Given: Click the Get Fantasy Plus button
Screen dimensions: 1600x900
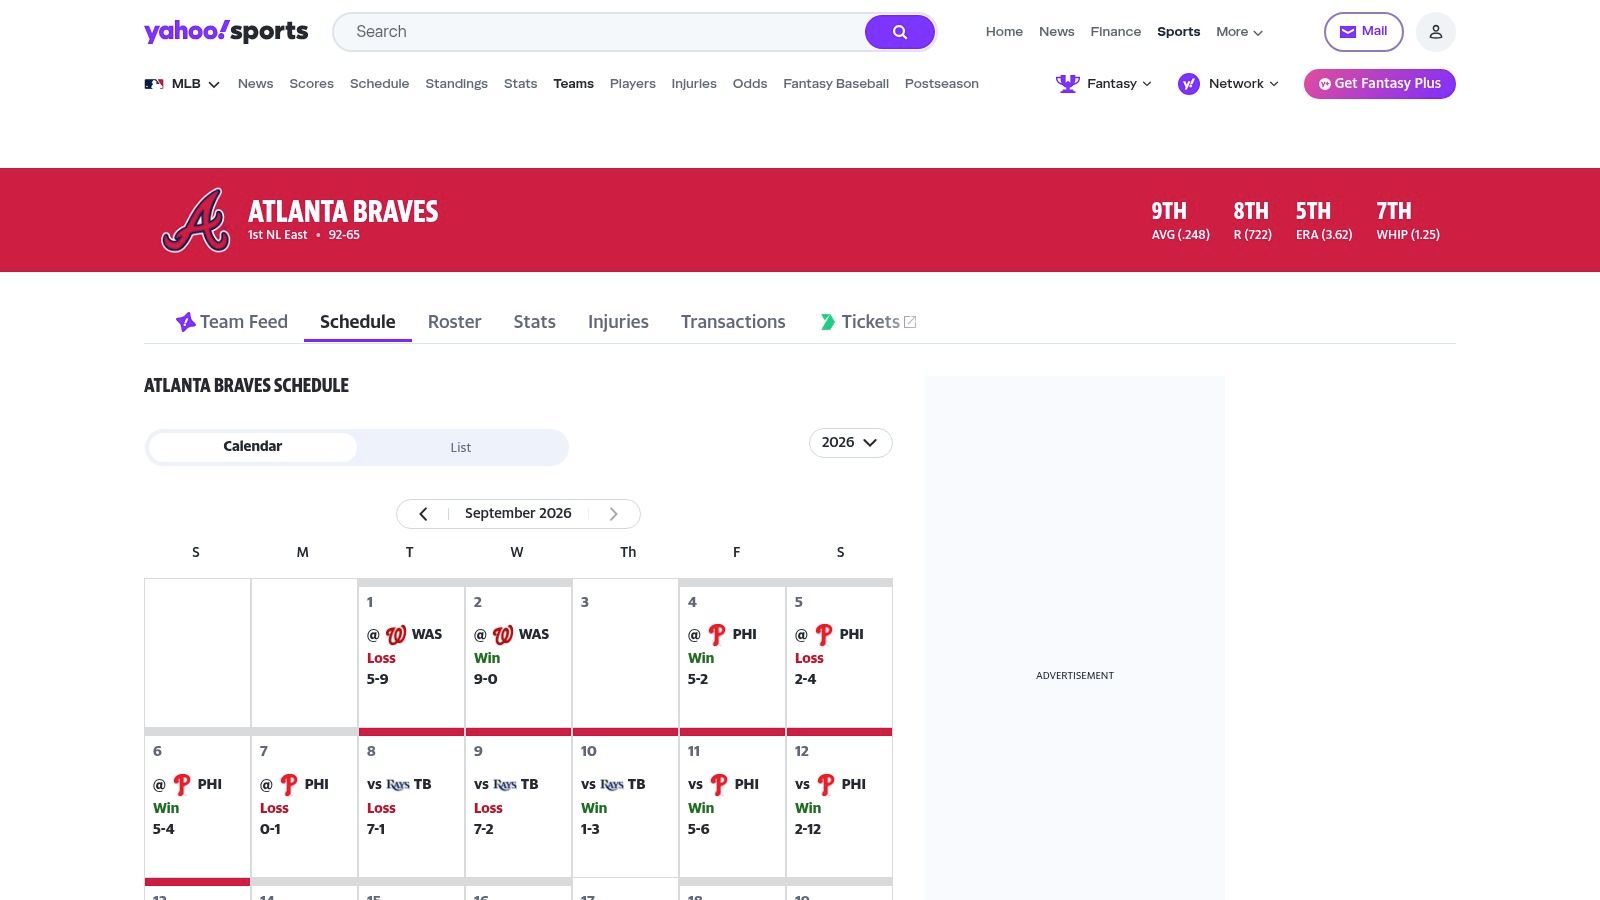Looking at the screenshot, I should click(x=1380, y=84).
